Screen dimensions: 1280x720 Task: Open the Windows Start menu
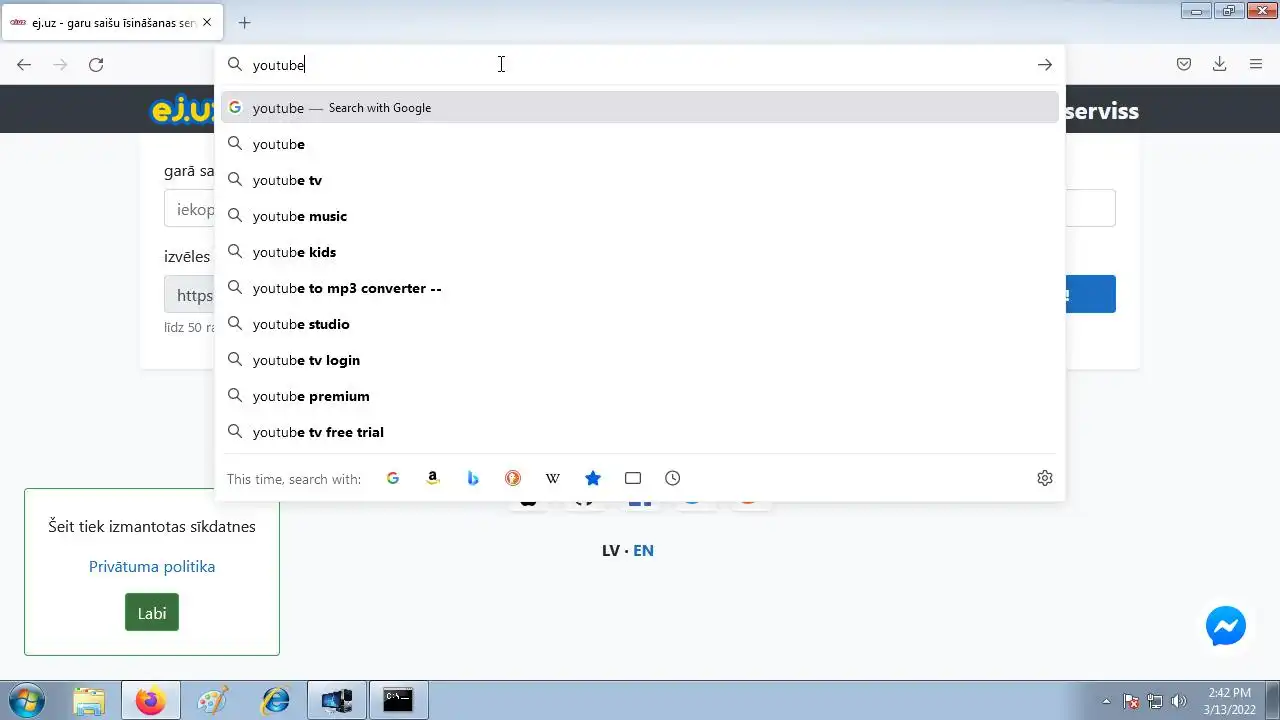tap(27, 701)
